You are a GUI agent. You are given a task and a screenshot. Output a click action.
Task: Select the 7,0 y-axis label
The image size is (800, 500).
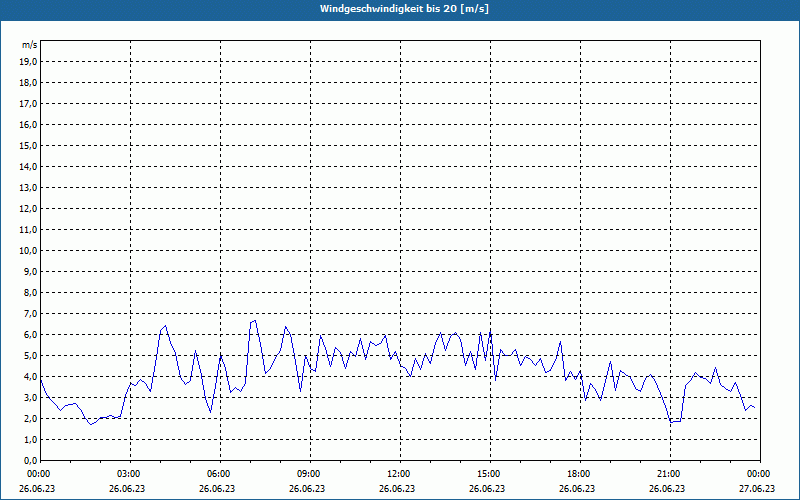[31, 314]
